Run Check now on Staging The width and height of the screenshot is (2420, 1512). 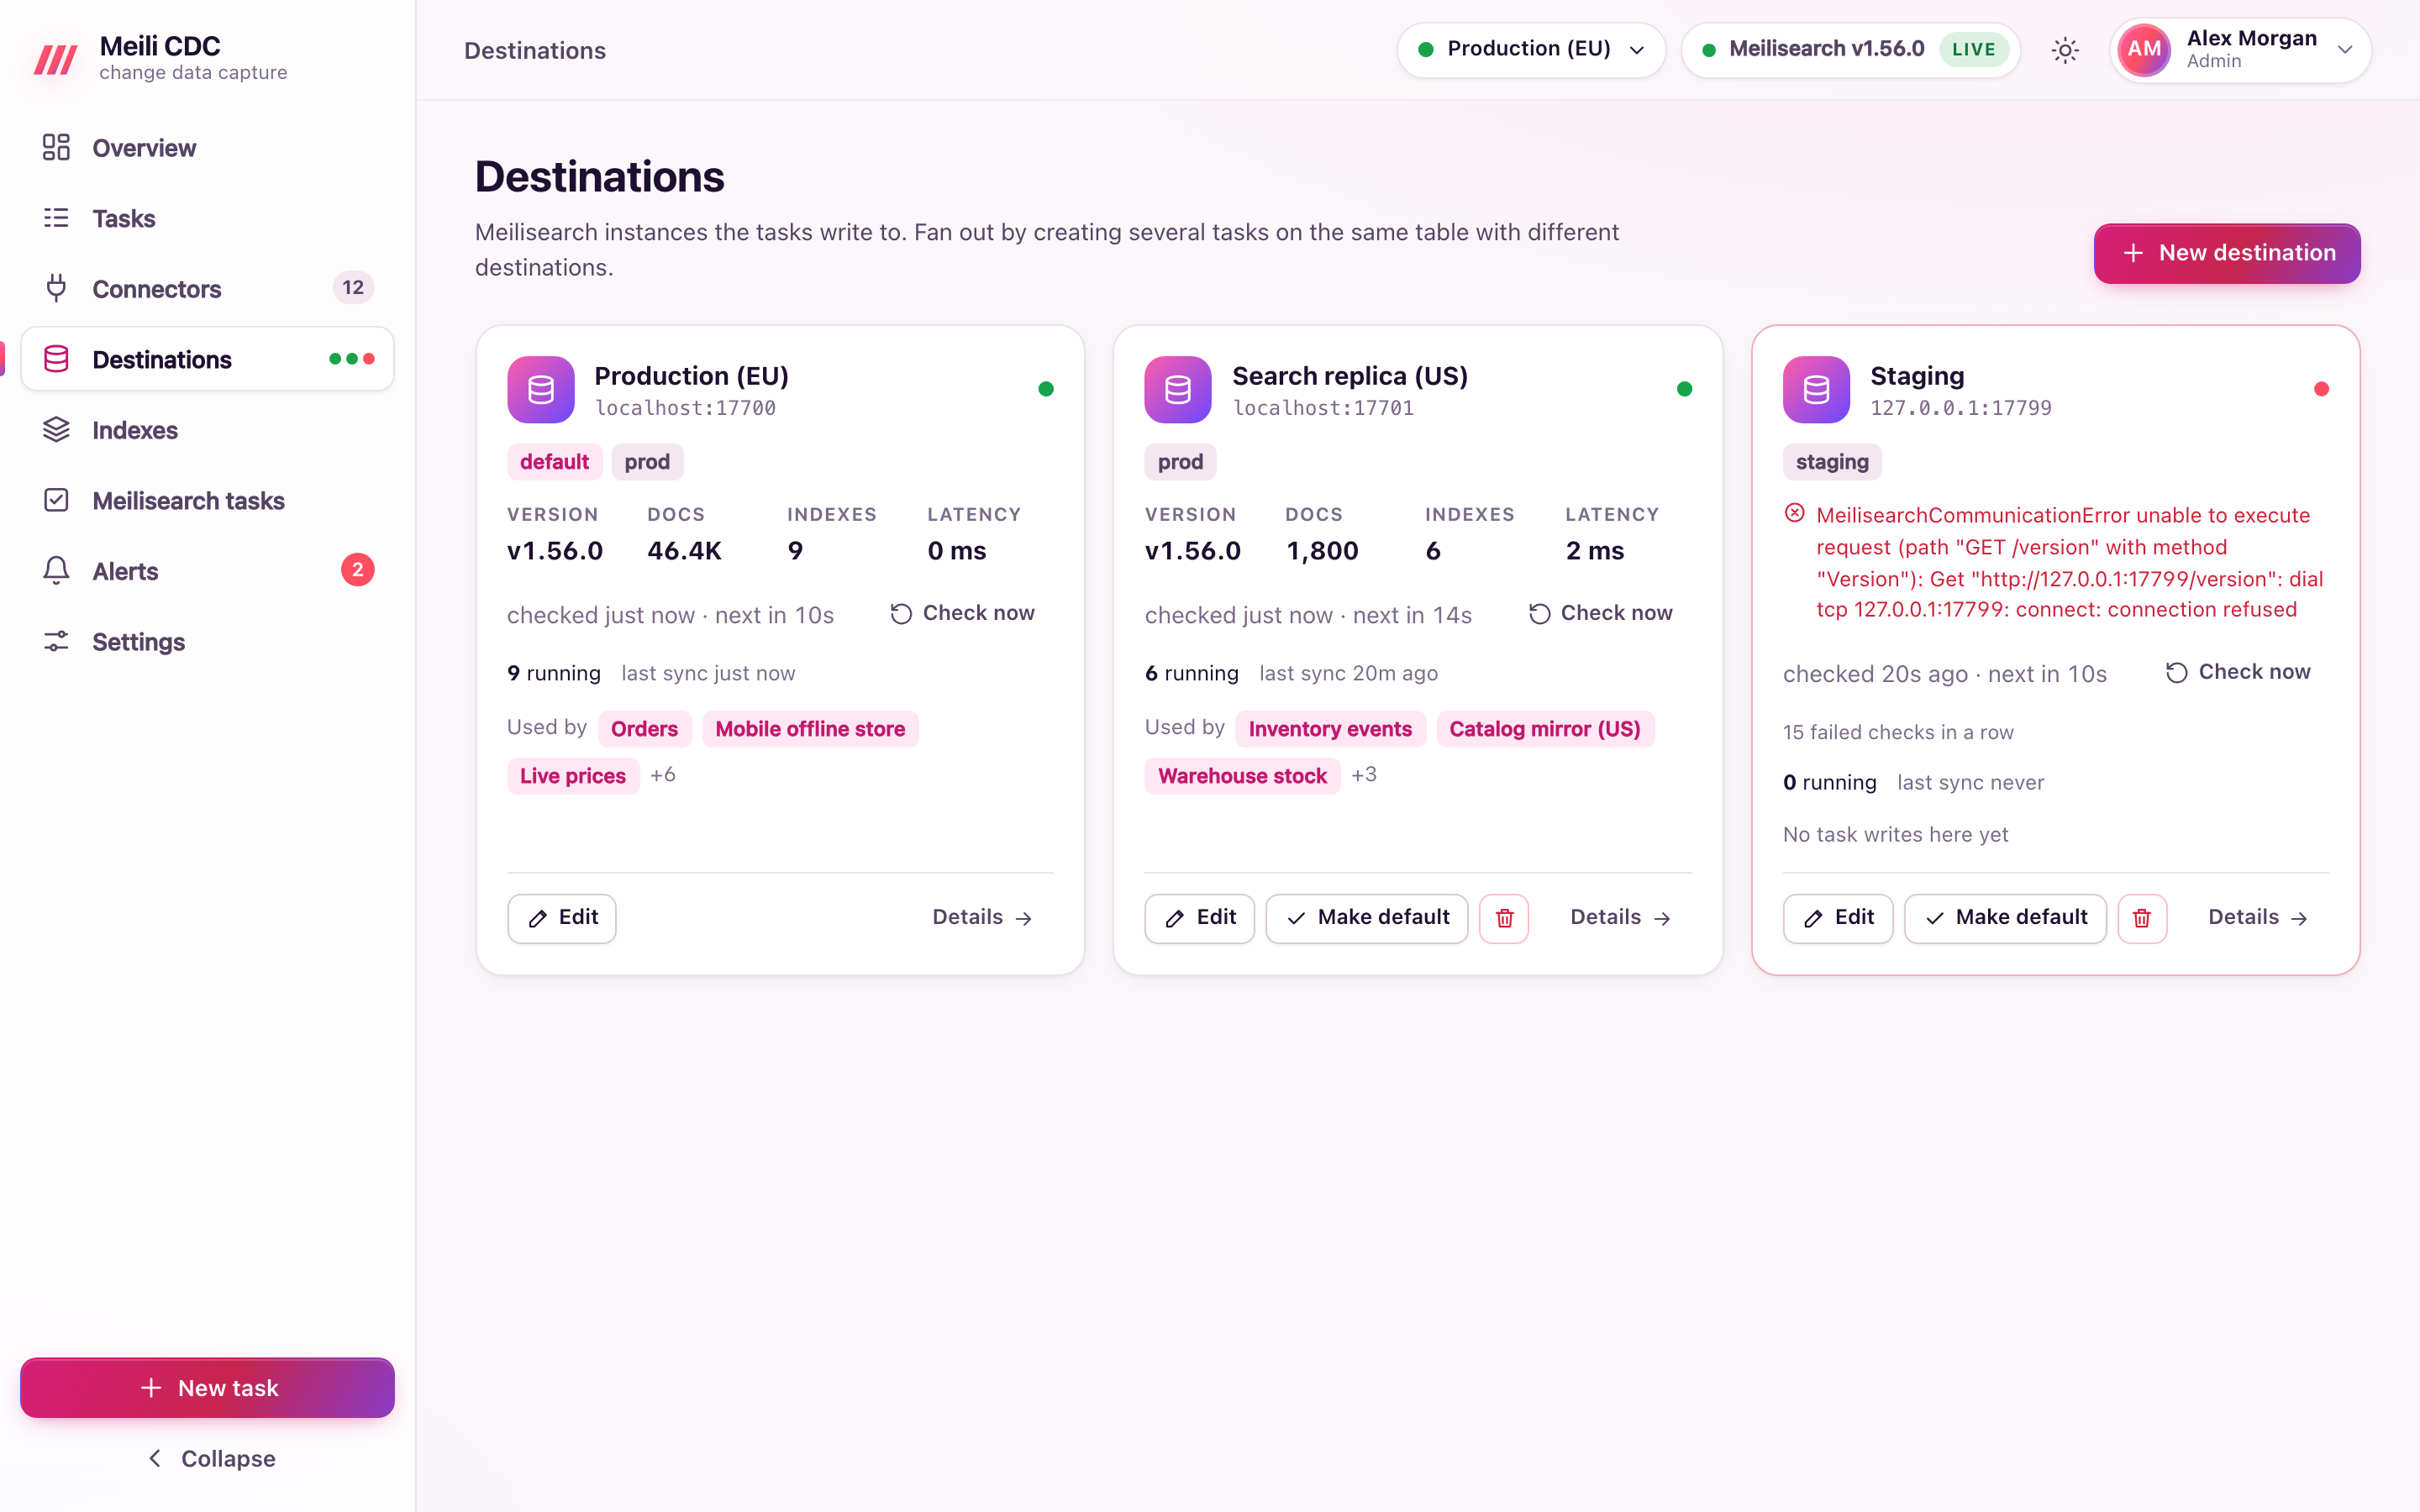(x=2238, y=672)
